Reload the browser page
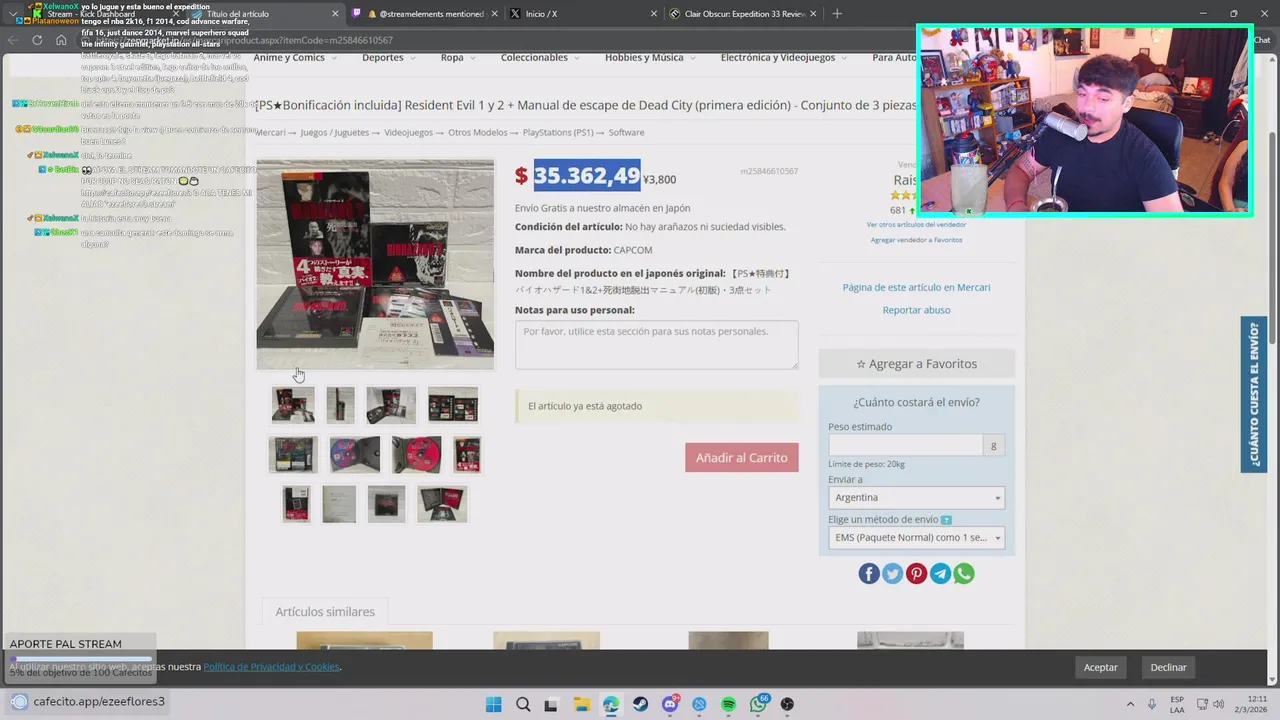Image resolution: width=1280 pixels, height=720 pixels. 37,40
